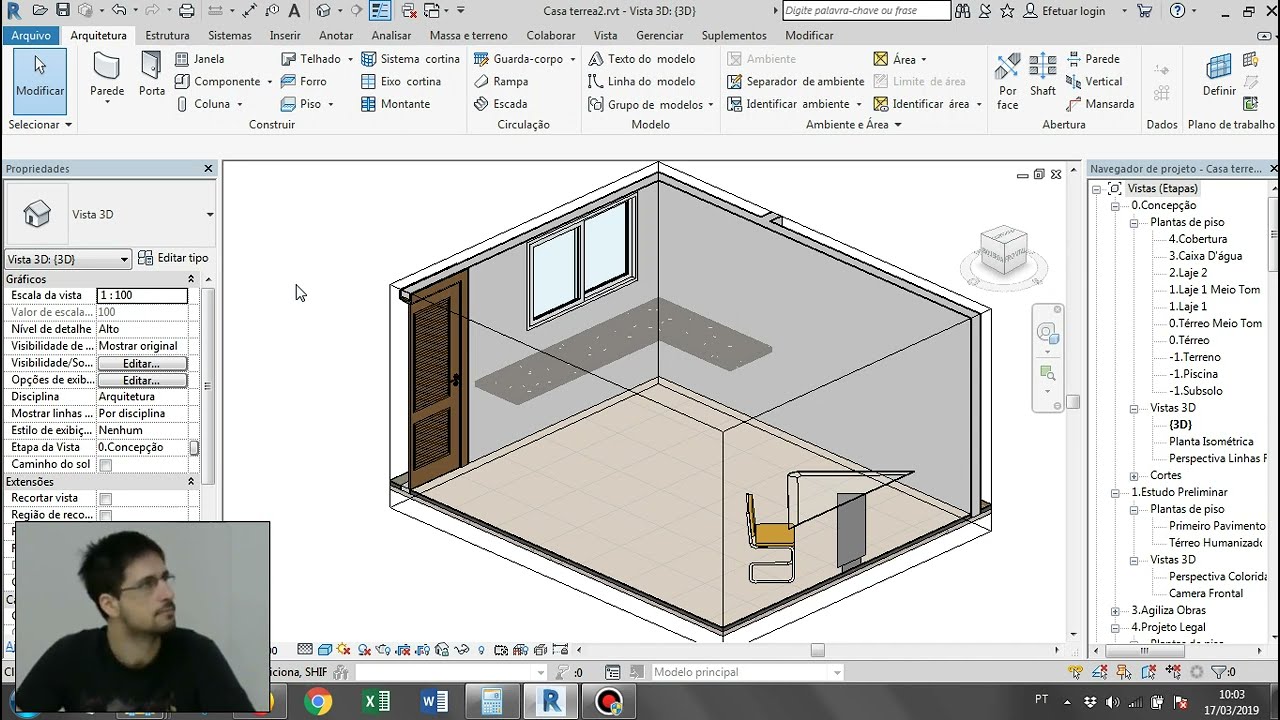Image resolution: width=1280 pixels, height=720 pixels.
Task: Switch to the Estrutura ribbon tab
Action: point(167,35)
